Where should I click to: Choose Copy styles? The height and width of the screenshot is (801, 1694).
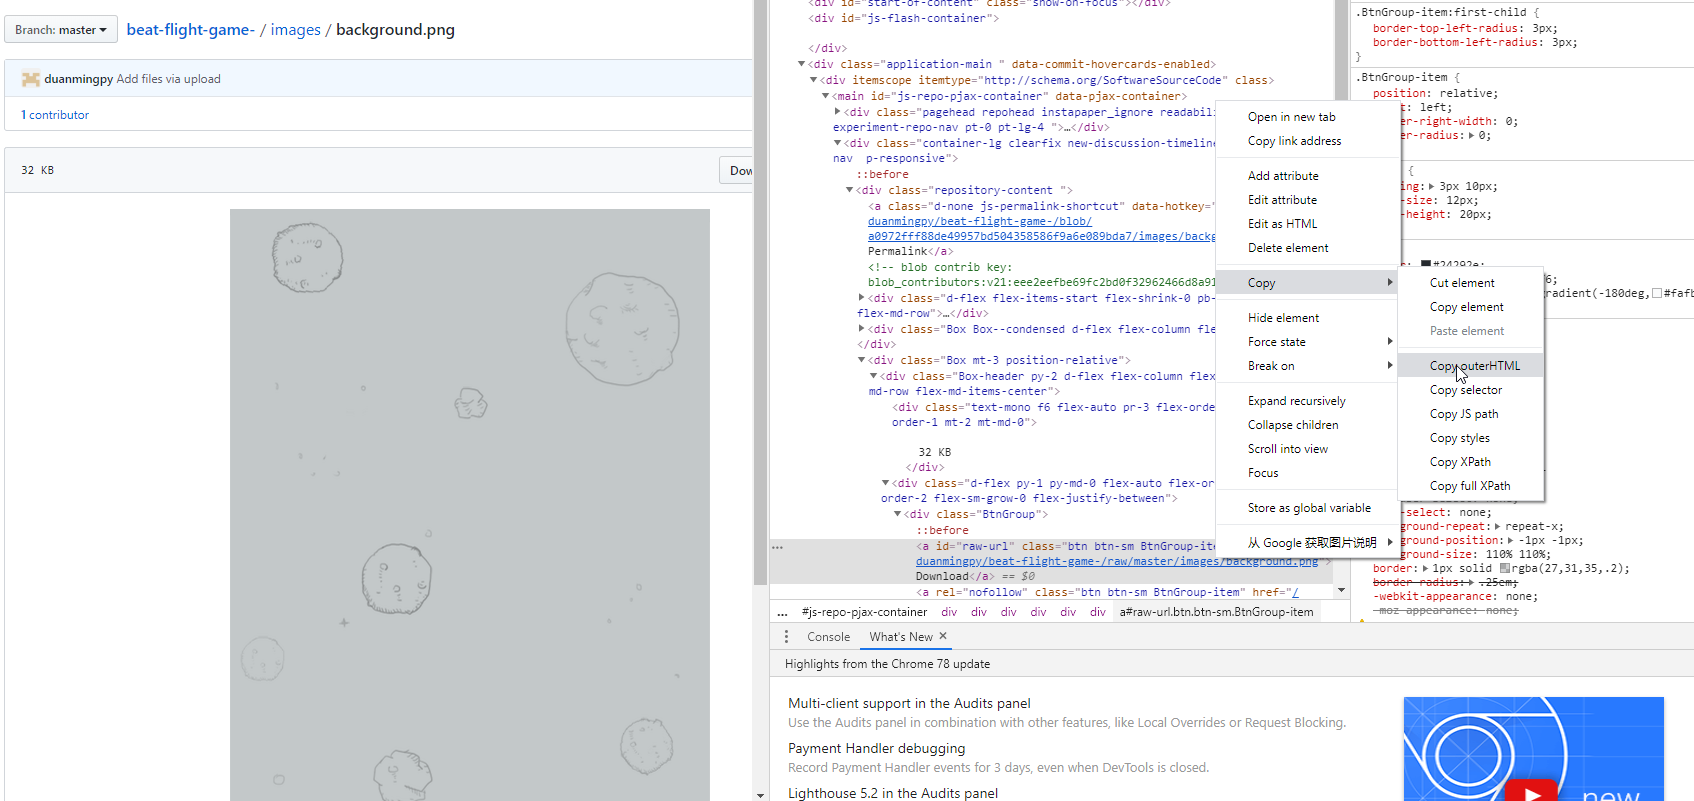pyautogui.click(x=1470, y=438)
